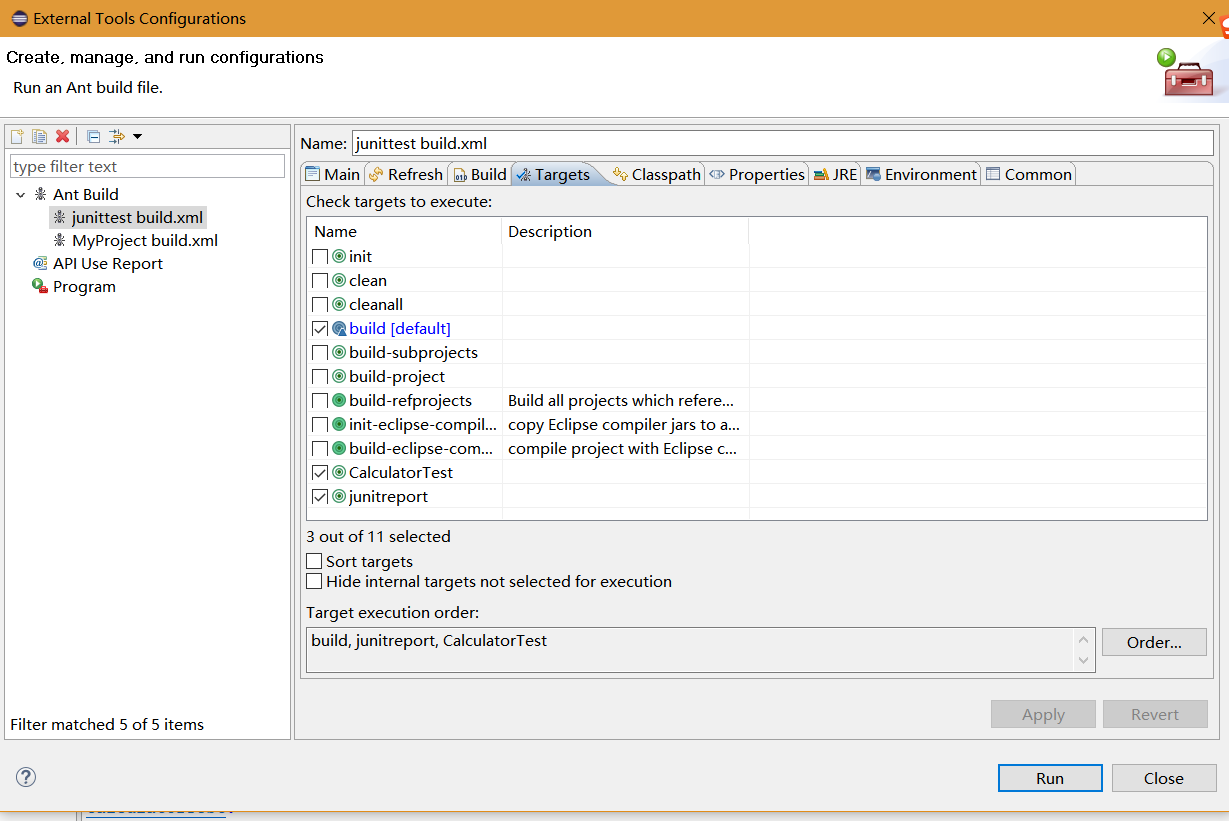Click the Ant Build ant icon
The height and width of the screenshot is (821, 1229).
(40, 194)
